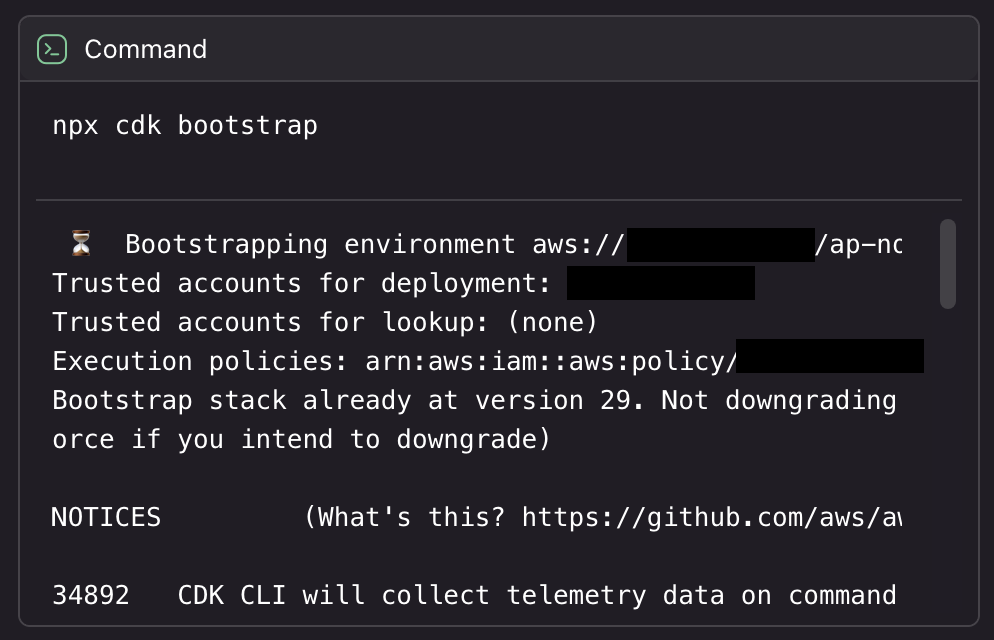Screen dimensions: 994x640
Task: Open the github.com/aws link in NOTICES
Action: pyautogui.click(x=711, y=517)
